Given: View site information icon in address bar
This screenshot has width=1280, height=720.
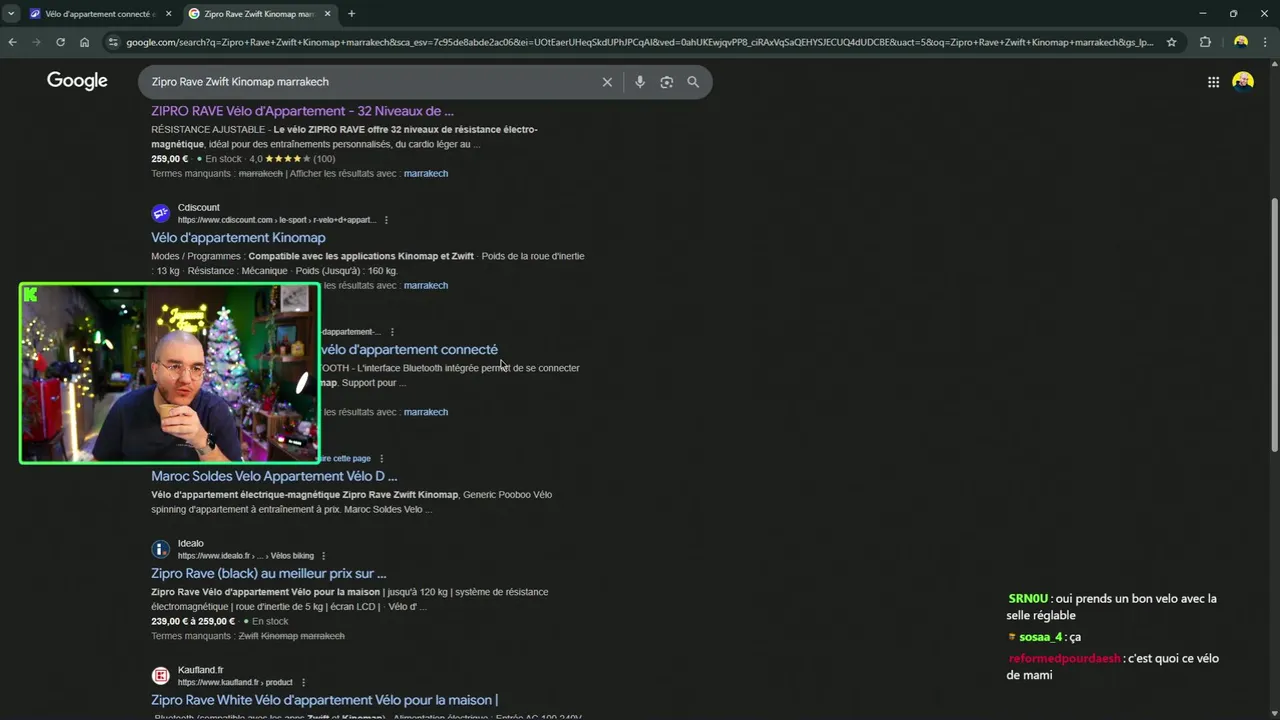Looking at the screenshot, I should coord(113,42).
